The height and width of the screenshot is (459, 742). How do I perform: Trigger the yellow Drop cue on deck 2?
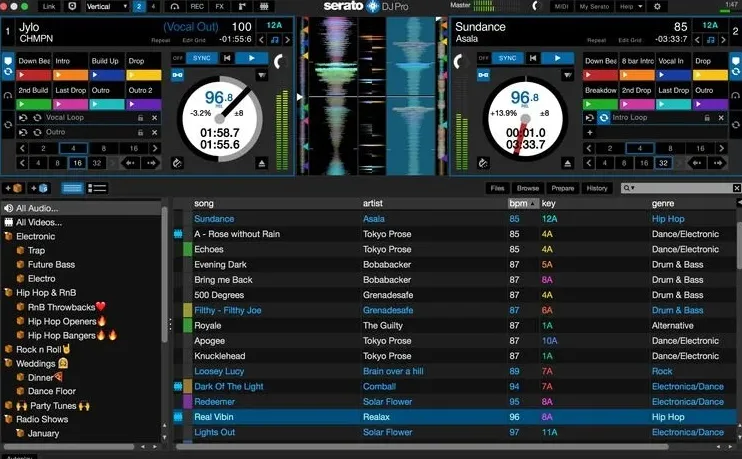pyautogui.click(x=710, y=75)
